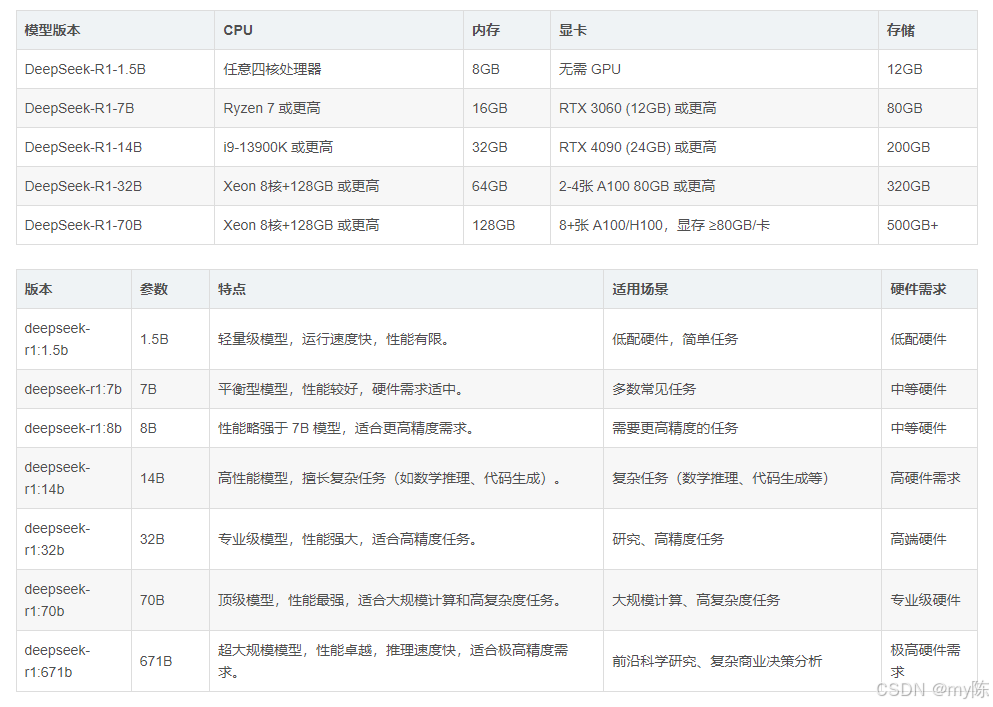Select the '8GB' memory cell for R1-1.5B
This screenshot has height=707, width=993.
[507, 69]
